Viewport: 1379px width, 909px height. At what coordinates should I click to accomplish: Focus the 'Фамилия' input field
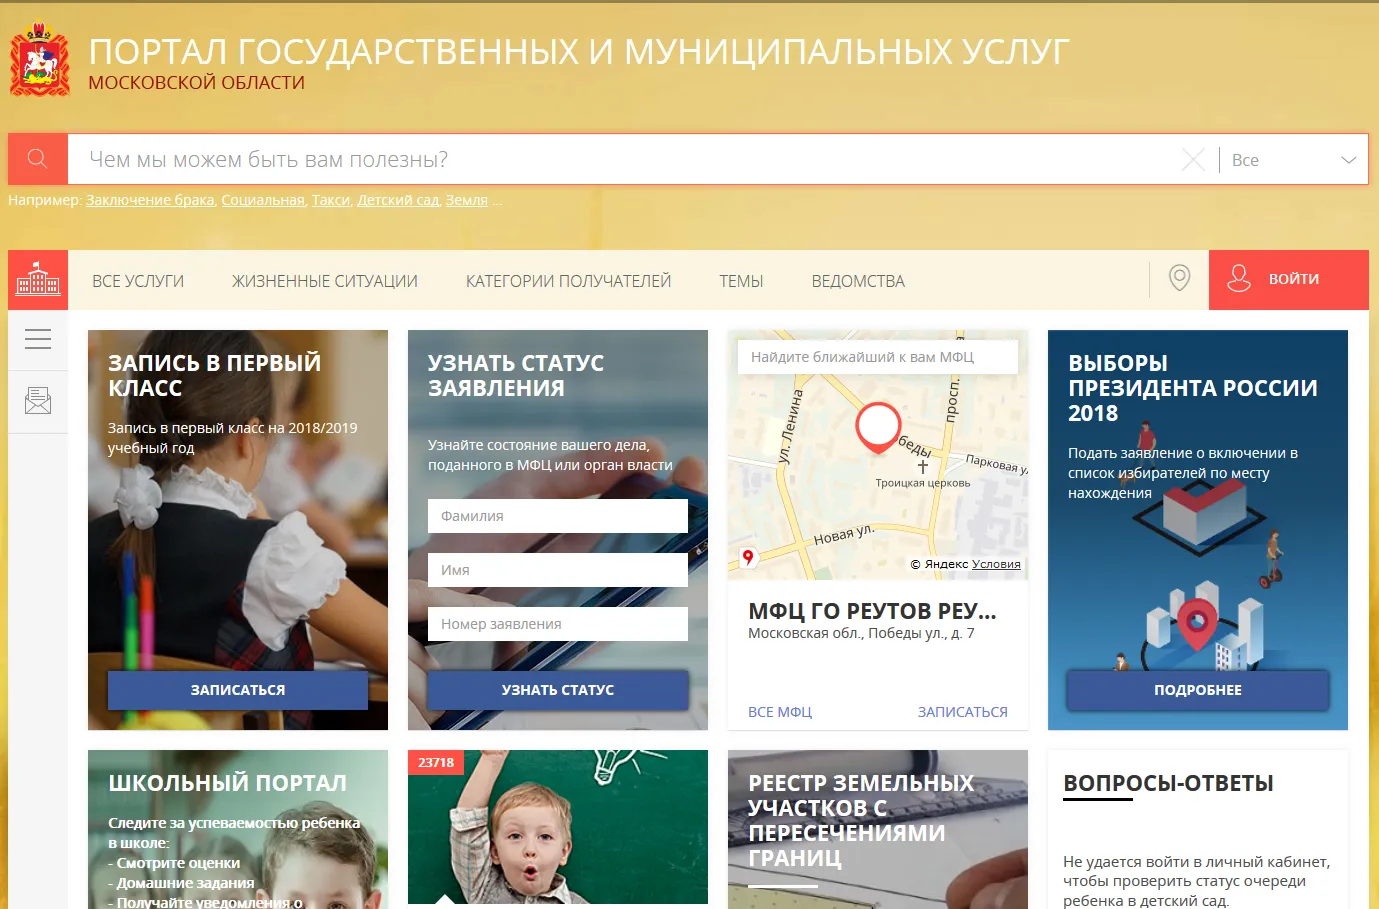point(558,516)
